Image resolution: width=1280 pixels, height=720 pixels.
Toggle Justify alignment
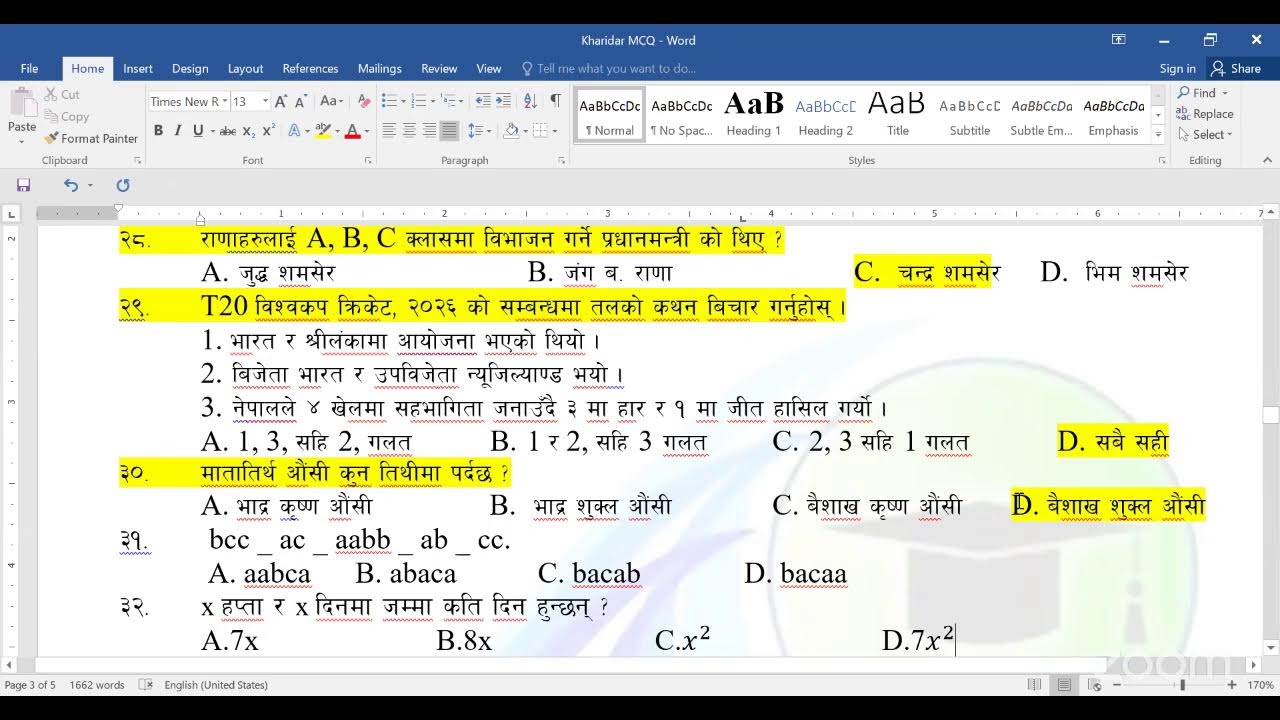[449, 131]
